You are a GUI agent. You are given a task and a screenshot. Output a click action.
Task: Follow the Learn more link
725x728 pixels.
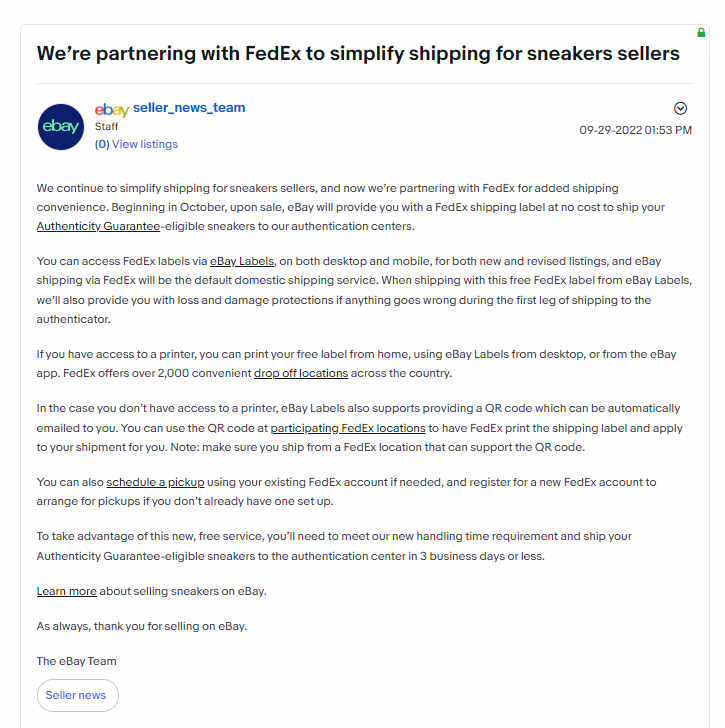[66, 591]
